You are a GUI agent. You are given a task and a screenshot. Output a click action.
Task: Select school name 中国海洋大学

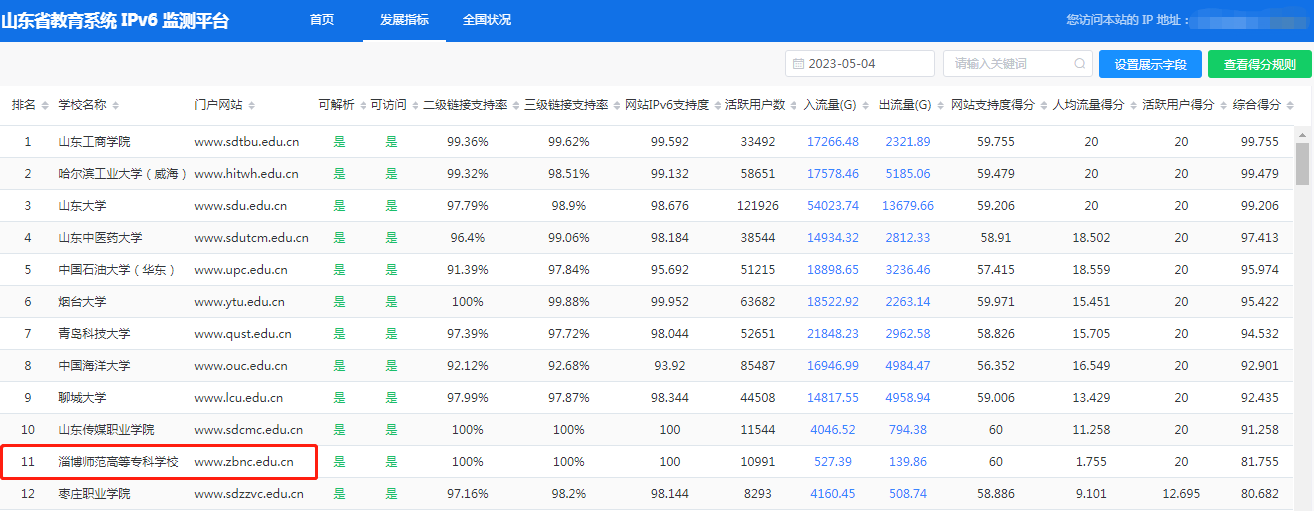point(94,366)
